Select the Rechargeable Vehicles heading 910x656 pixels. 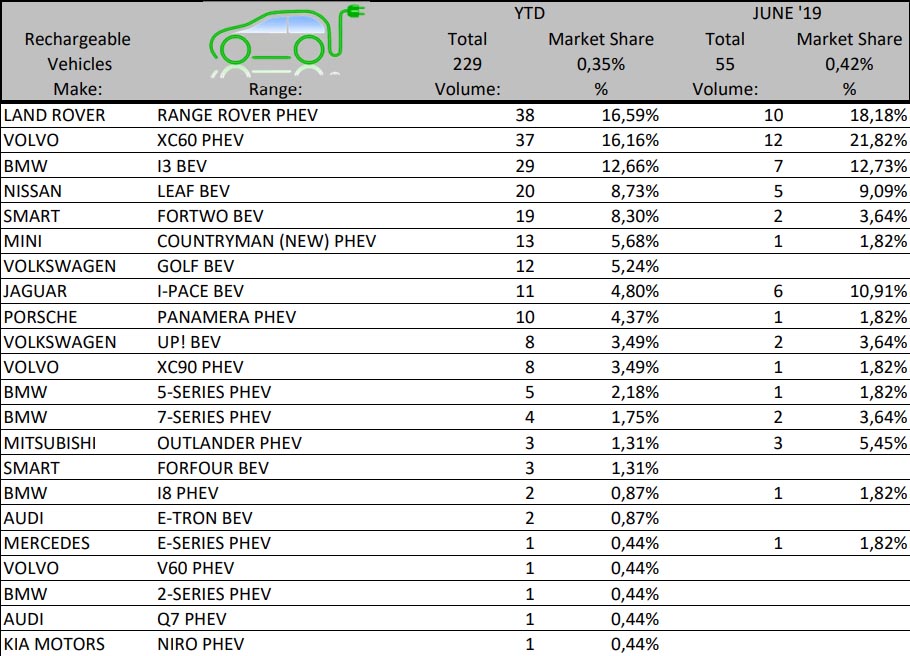coord(77,52)
